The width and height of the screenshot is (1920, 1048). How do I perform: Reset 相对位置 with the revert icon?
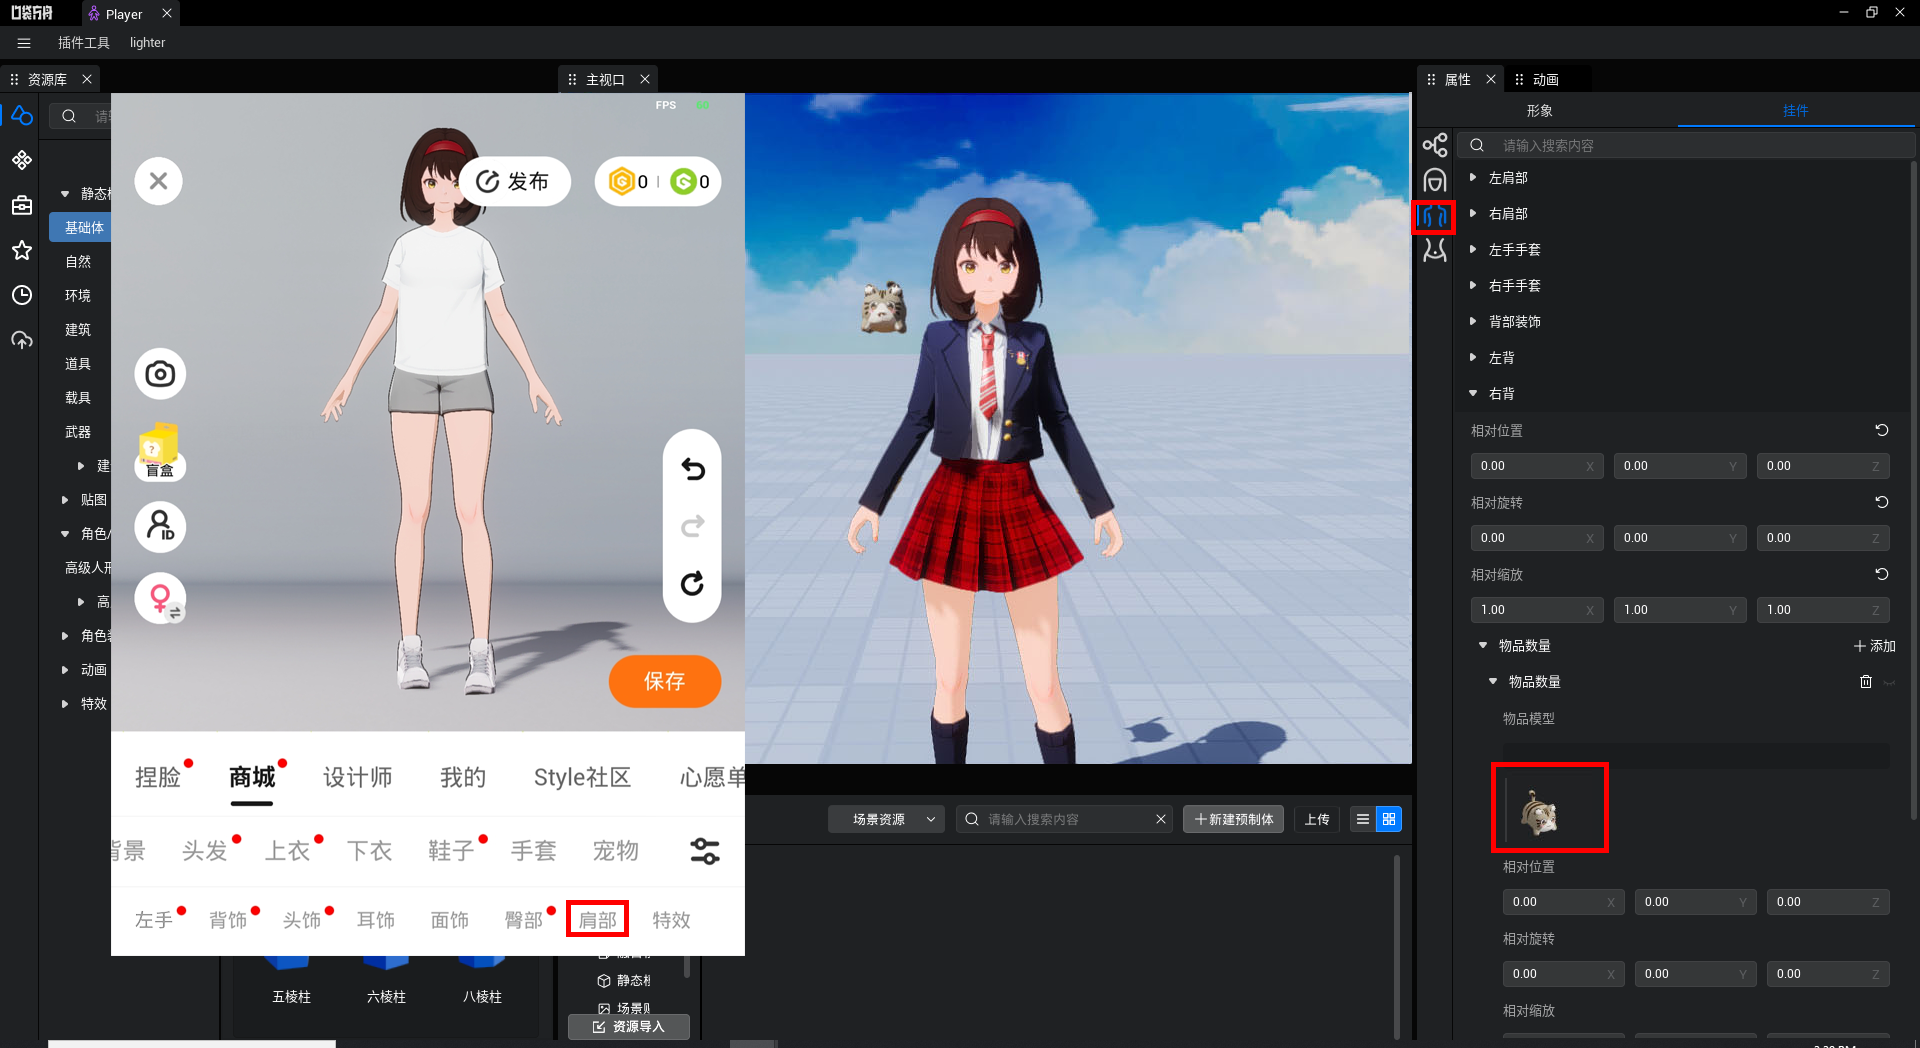pyautogui.click(x=1881, y=430)
